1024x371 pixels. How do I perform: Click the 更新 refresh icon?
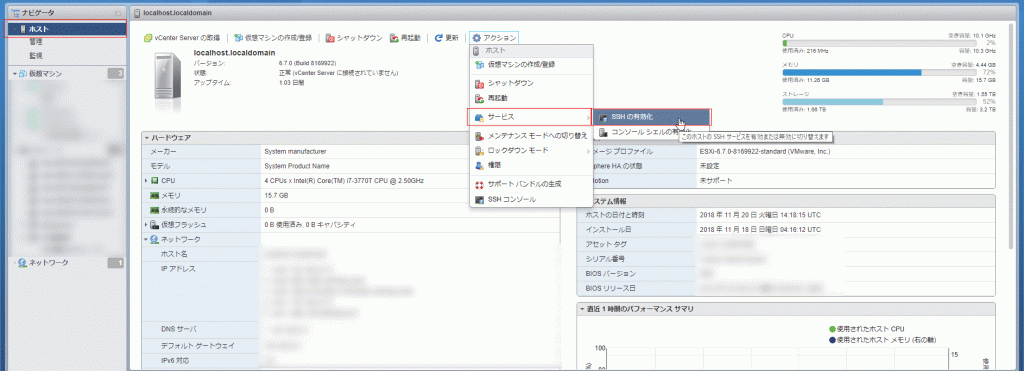[439, 38]
